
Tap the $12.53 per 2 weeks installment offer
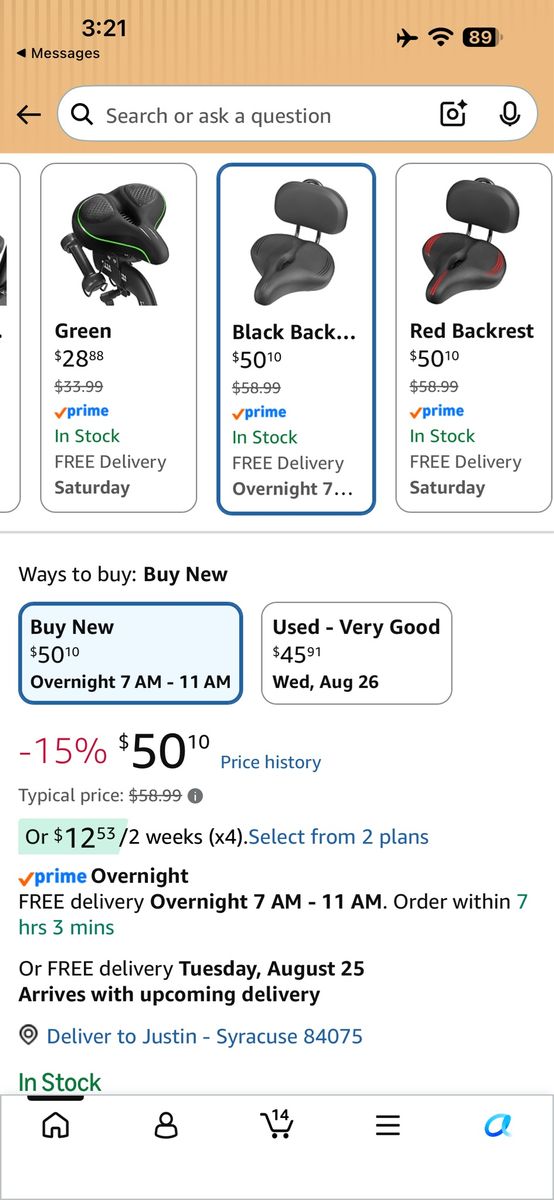132,836
